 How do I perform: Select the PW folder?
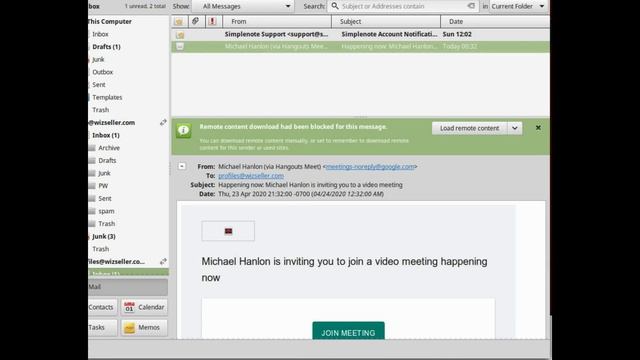pyautogui.click(x=103, y=186)
